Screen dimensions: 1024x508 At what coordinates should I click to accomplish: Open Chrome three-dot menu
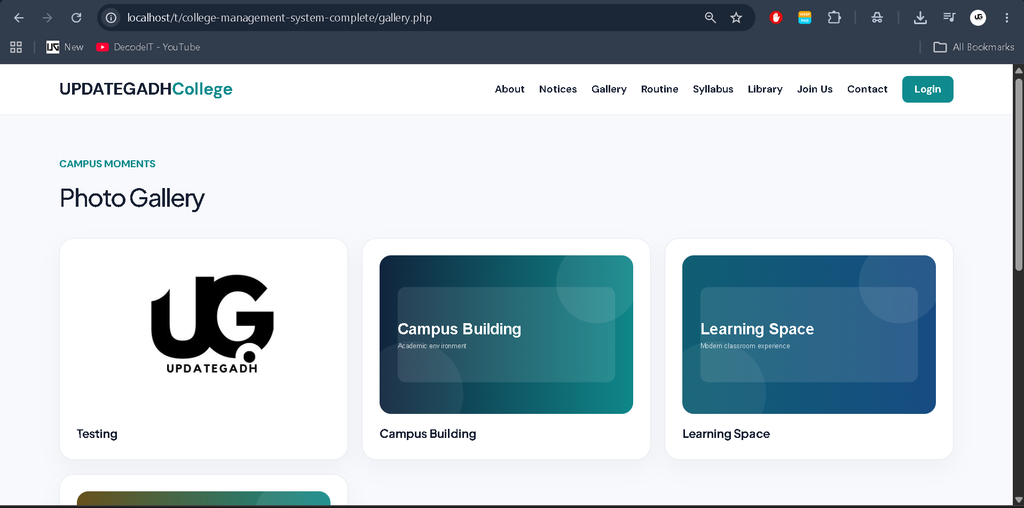(1006, 18)
